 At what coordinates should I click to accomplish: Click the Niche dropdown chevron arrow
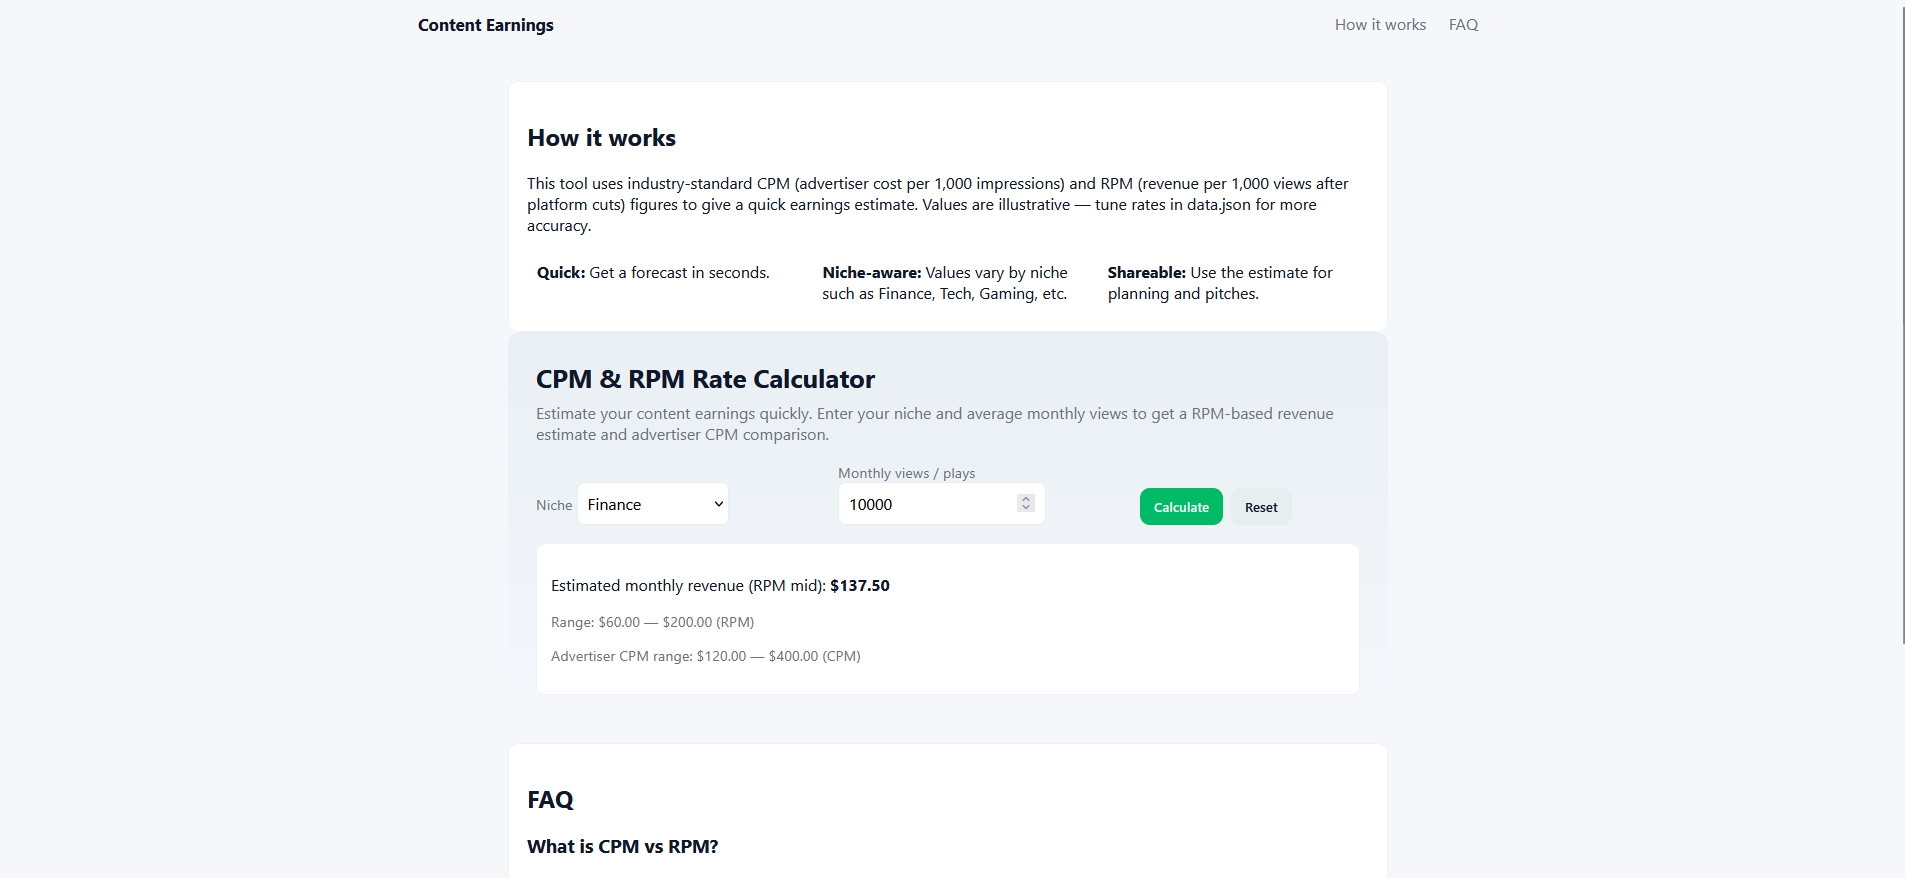[x=718, y=504]
